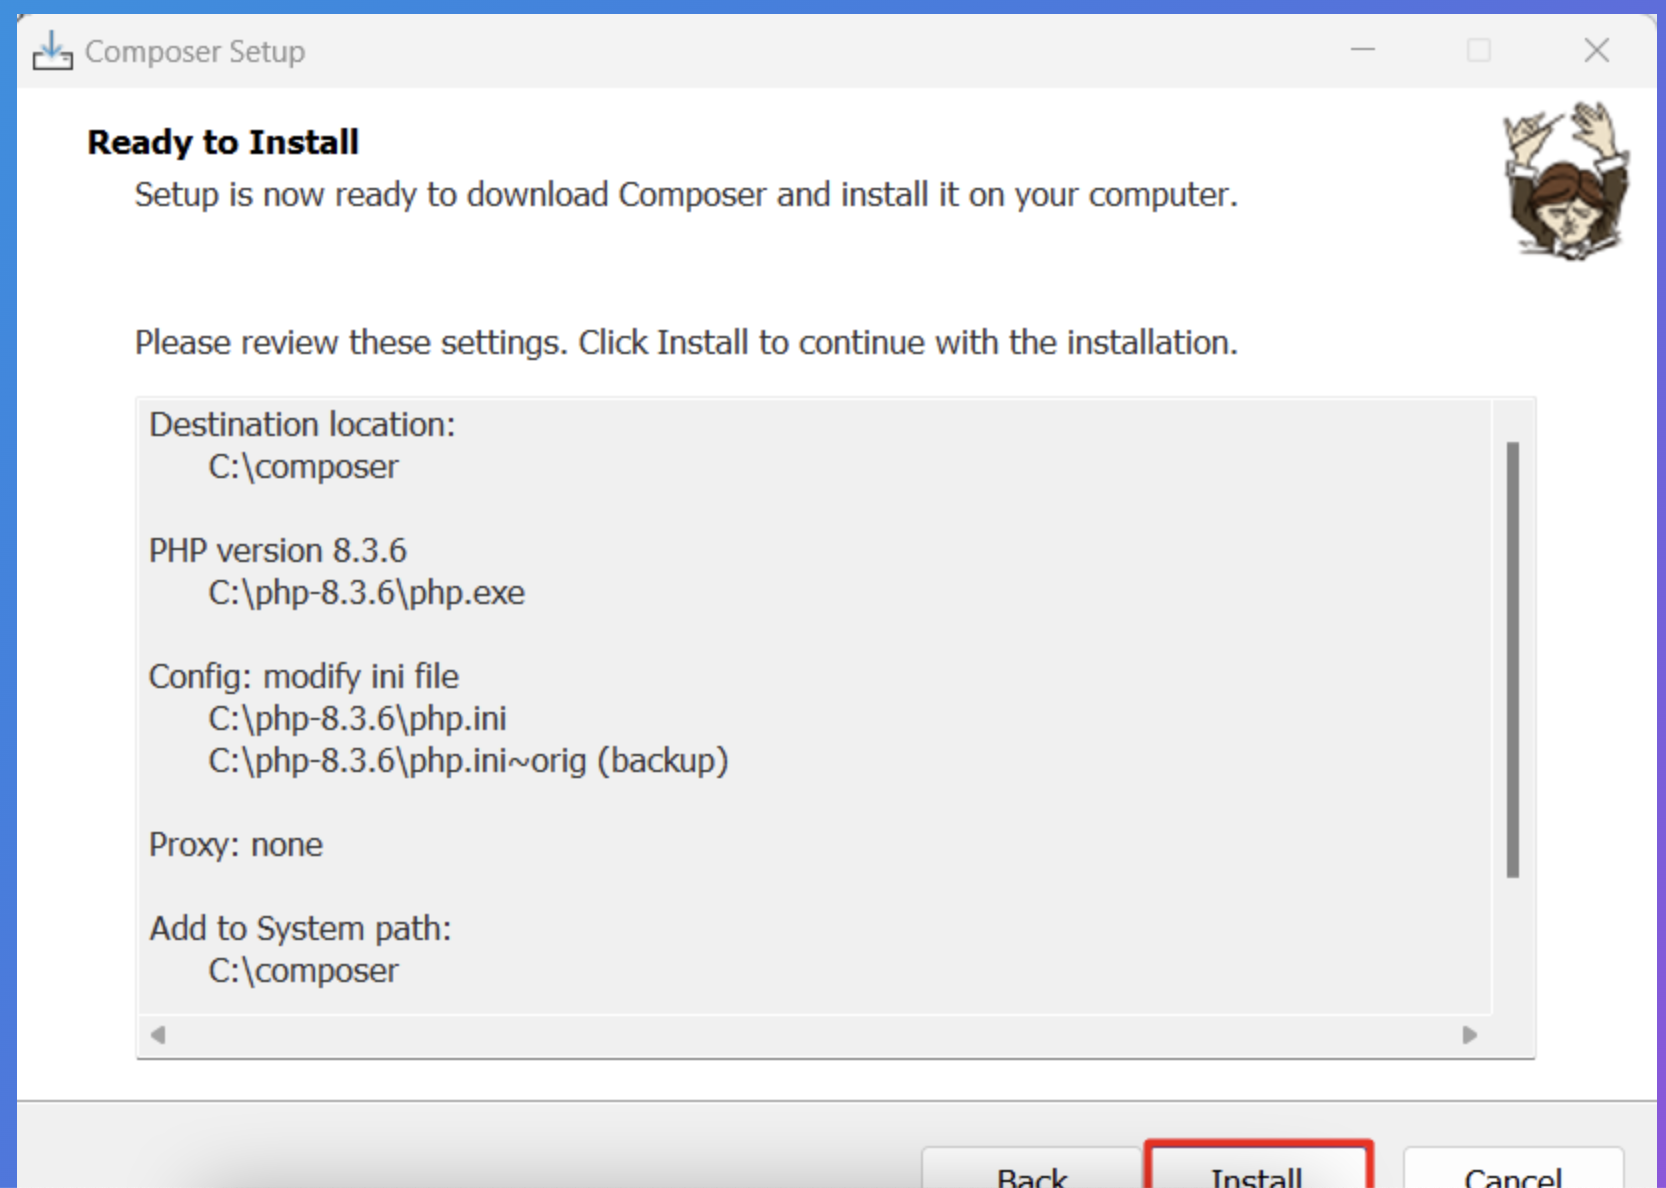The width and height of the screenshot is (1666, 1188).
Task: Click the 'Config: modify ini file' line
Action: (304, 677)
